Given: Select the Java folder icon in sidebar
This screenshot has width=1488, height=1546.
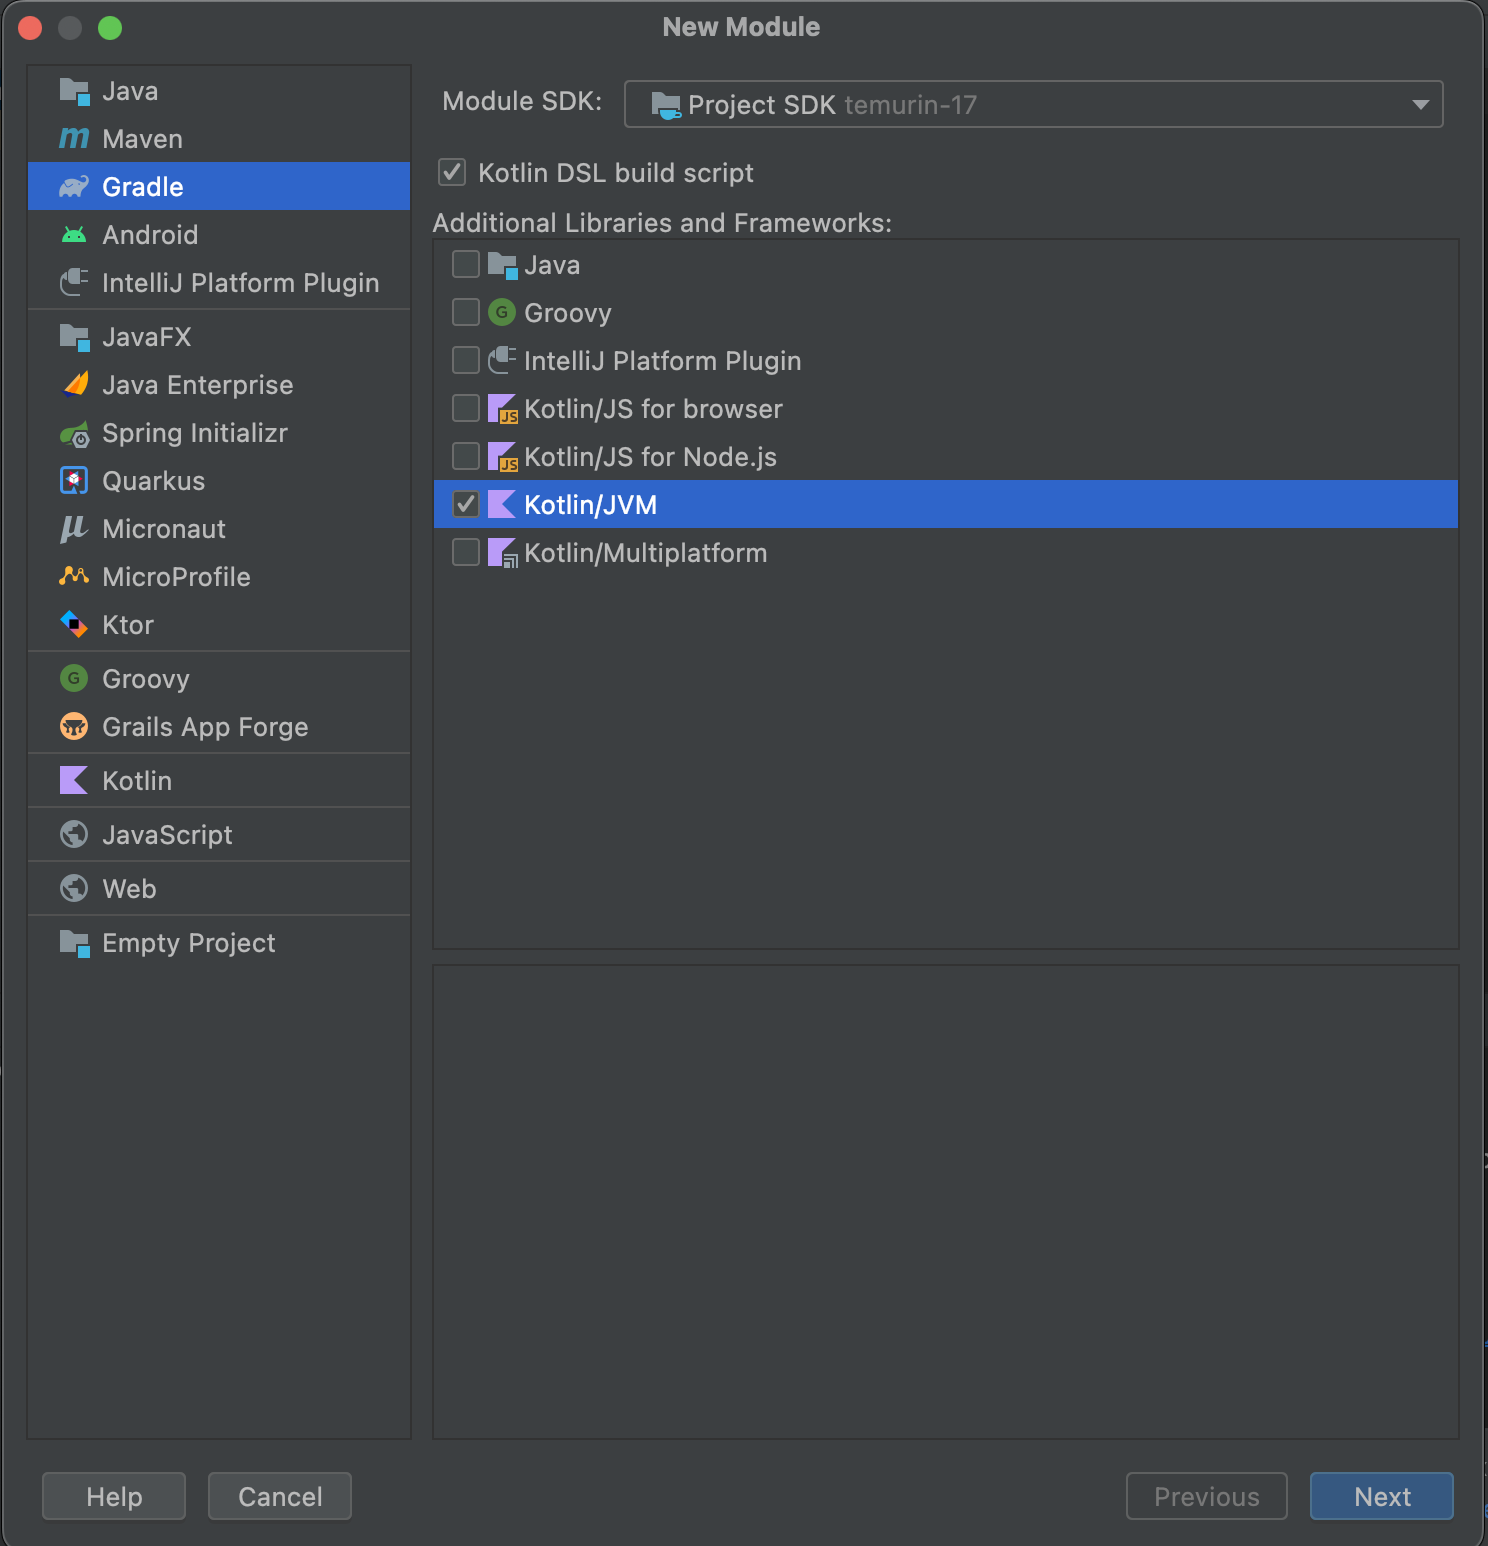Looking at the screenshot, I should coord(74,91).
